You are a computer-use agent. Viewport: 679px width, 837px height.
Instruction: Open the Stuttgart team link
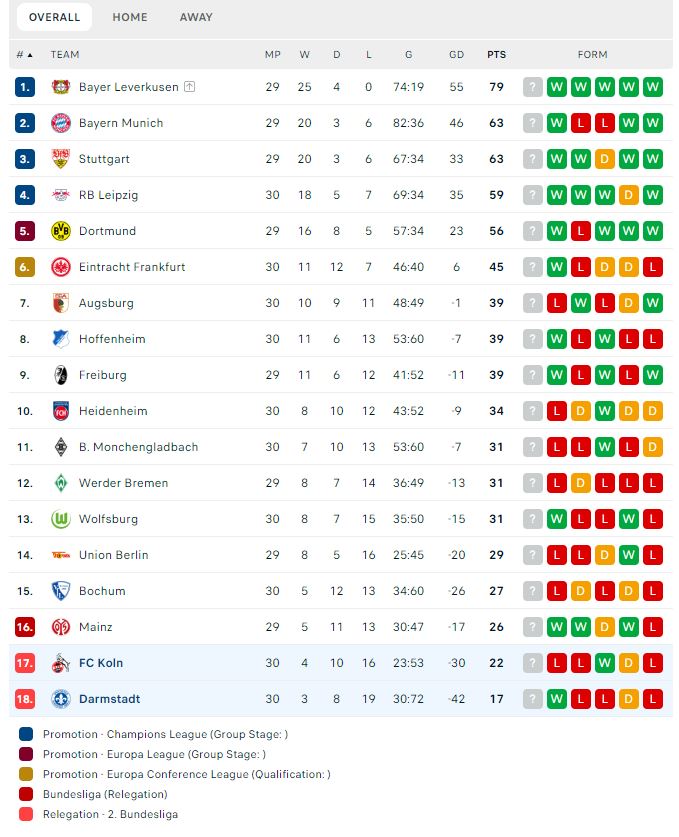point(104,159)
